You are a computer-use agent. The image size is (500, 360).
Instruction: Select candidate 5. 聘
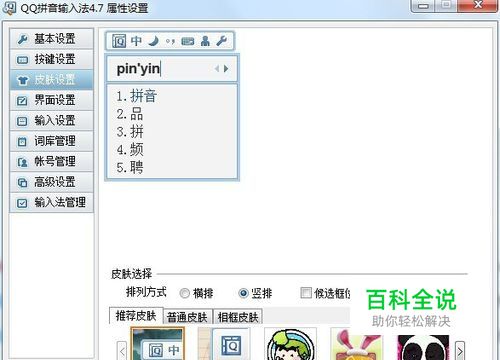[x=130, y=167]
